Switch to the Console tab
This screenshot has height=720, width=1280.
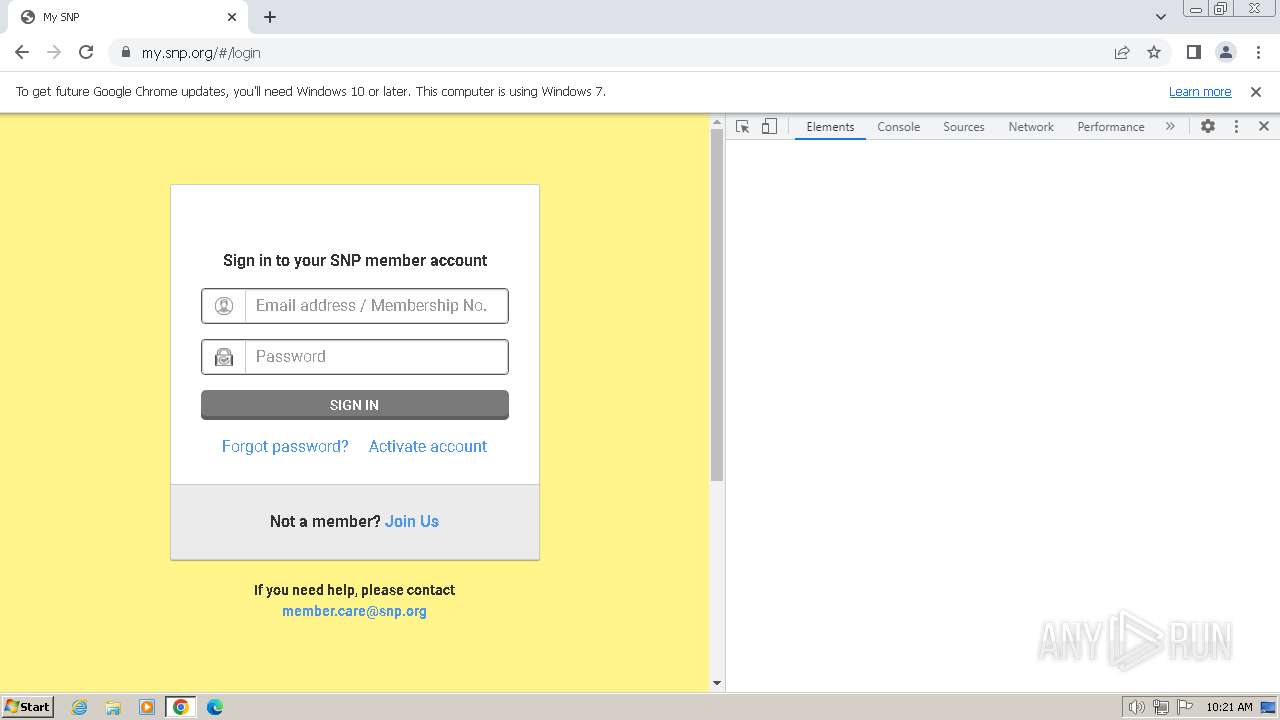[x=898, y=127]
